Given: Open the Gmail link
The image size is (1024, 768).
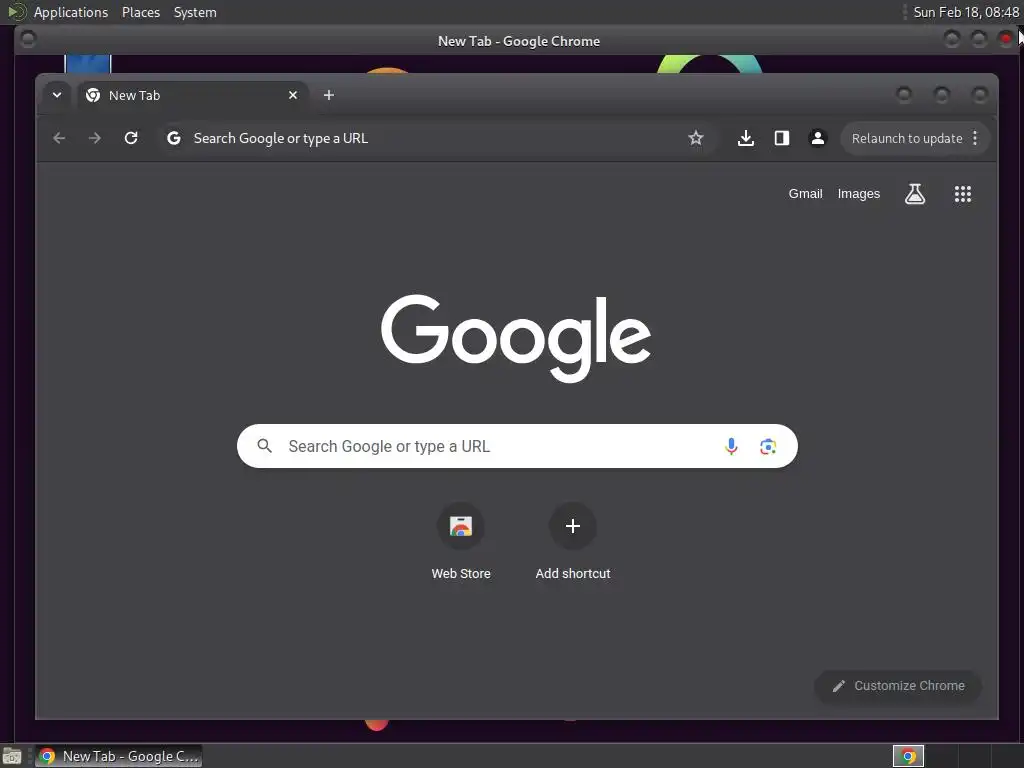Looking at the screenshot, I should [805, 193].
